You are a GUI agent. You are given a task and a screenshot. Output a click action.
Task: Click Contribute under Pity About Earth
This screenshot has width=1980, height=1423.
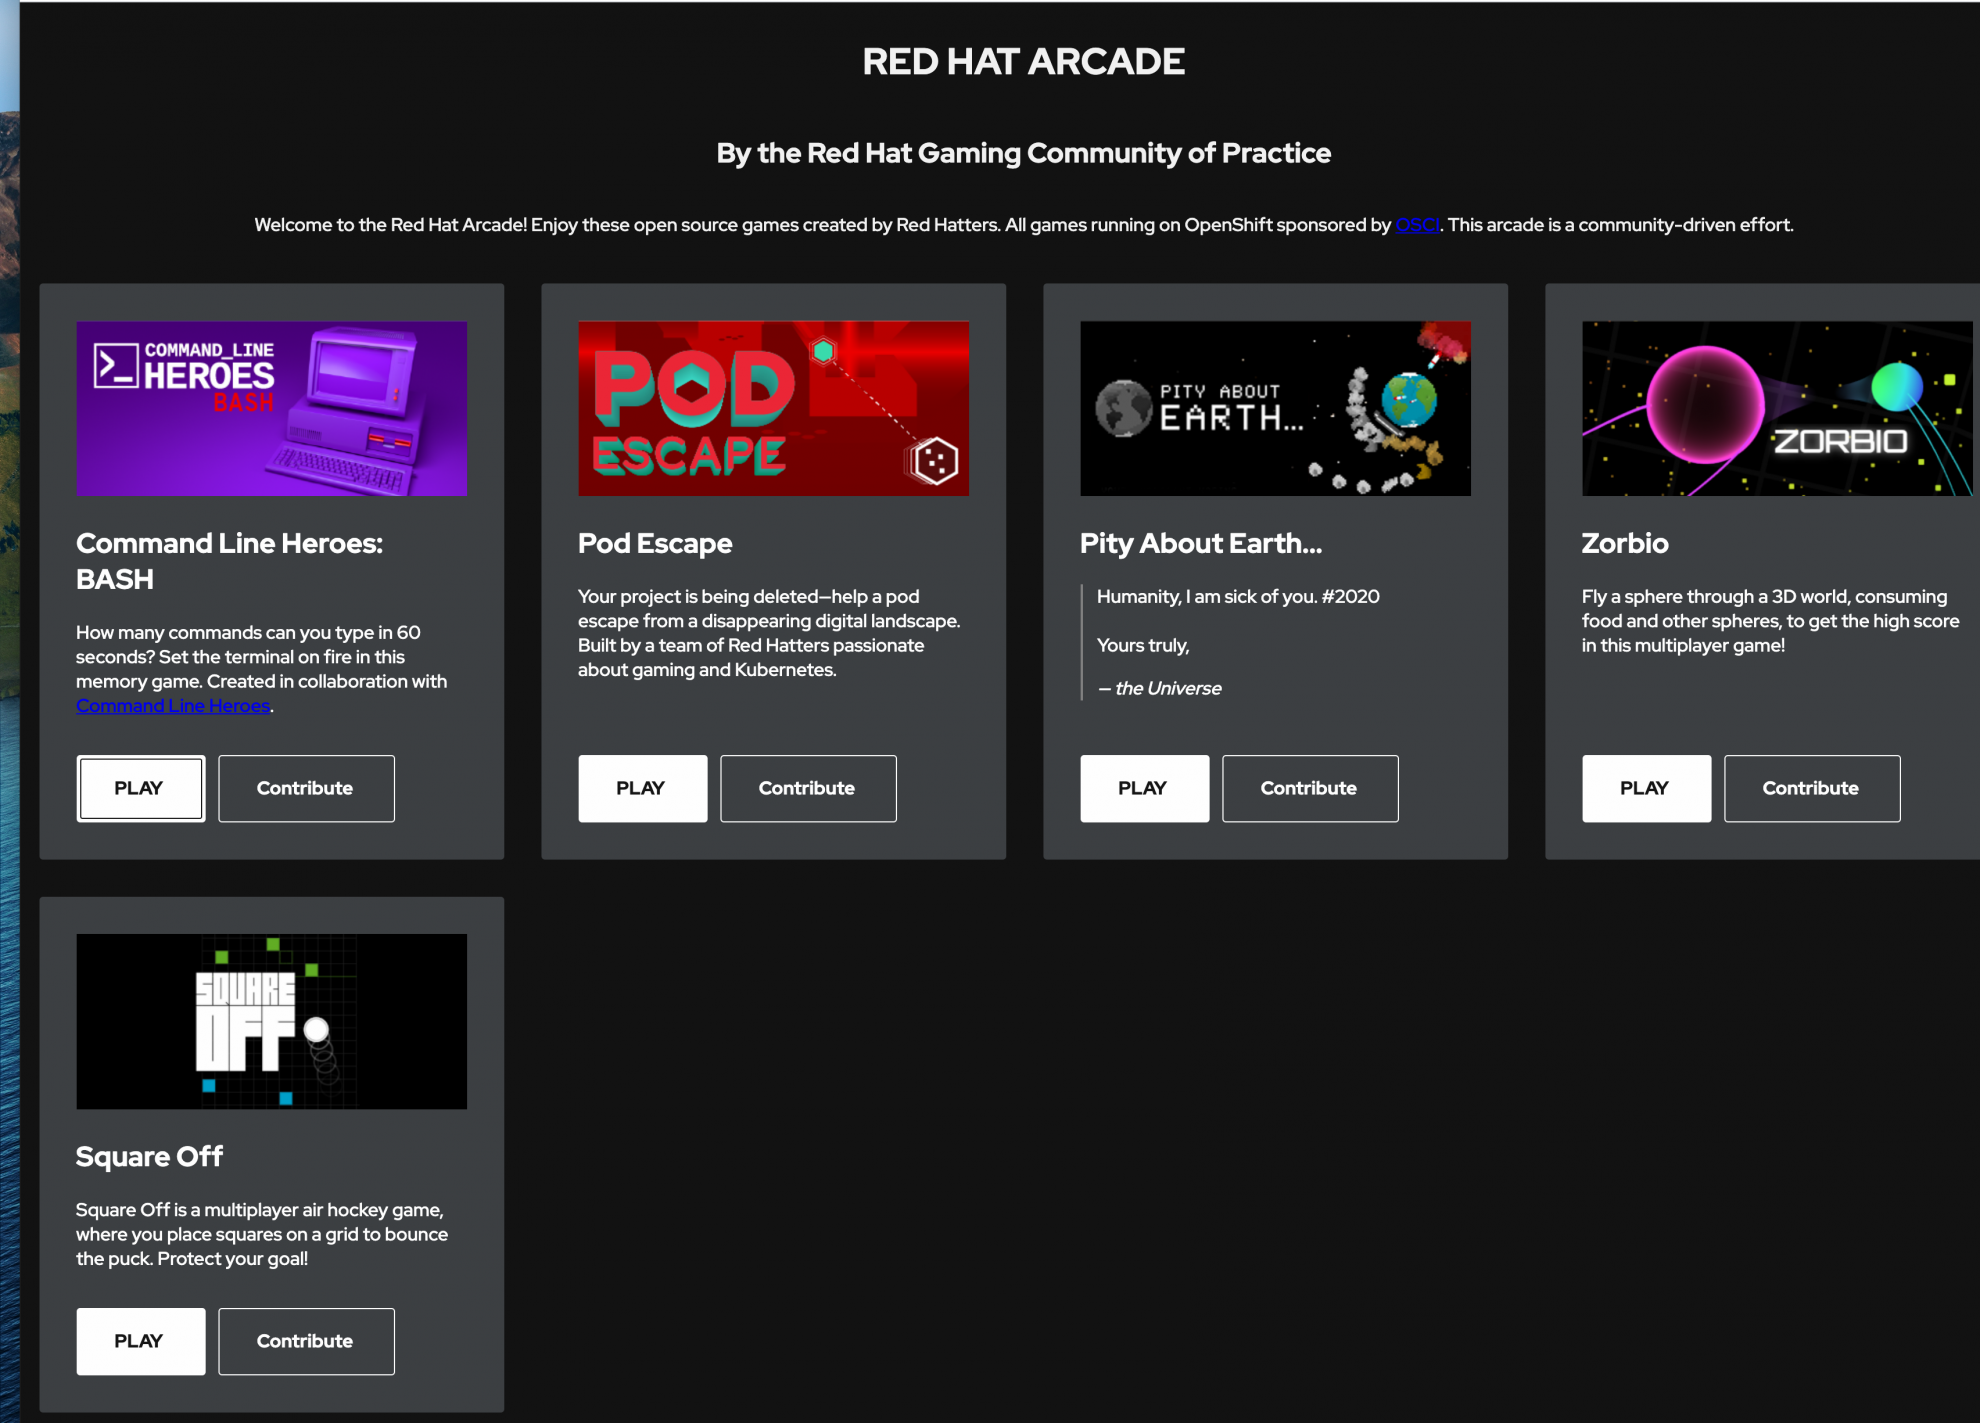coord(1310,788)
